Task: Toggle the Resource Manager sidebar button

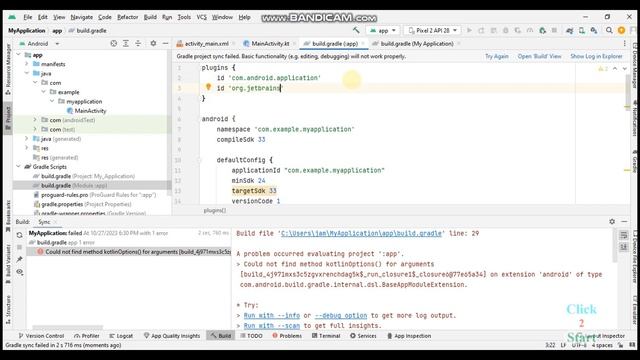Action: (8, 69)
